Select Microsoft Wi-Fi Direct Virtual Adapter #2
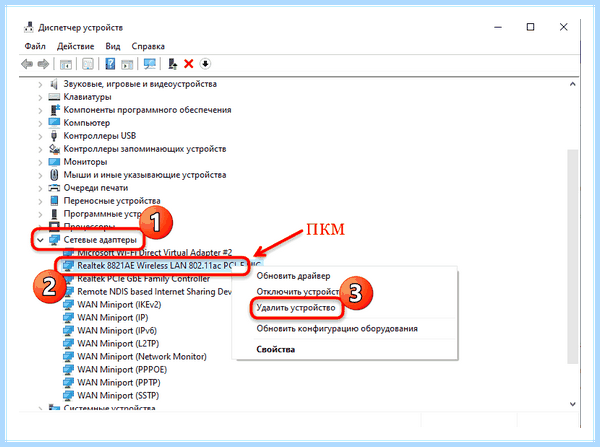The width and height of the screenshot is (600, 447). (x=155, y=253)
